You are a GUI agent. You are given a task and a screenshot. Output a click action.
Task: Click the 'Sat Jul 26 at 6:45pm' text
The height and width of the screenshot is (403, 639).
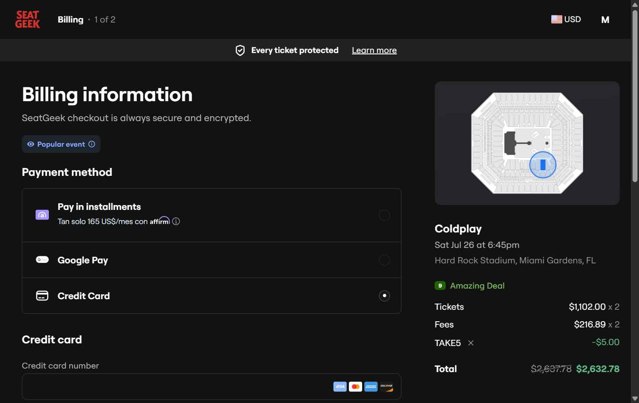click(x=477, y=245)
